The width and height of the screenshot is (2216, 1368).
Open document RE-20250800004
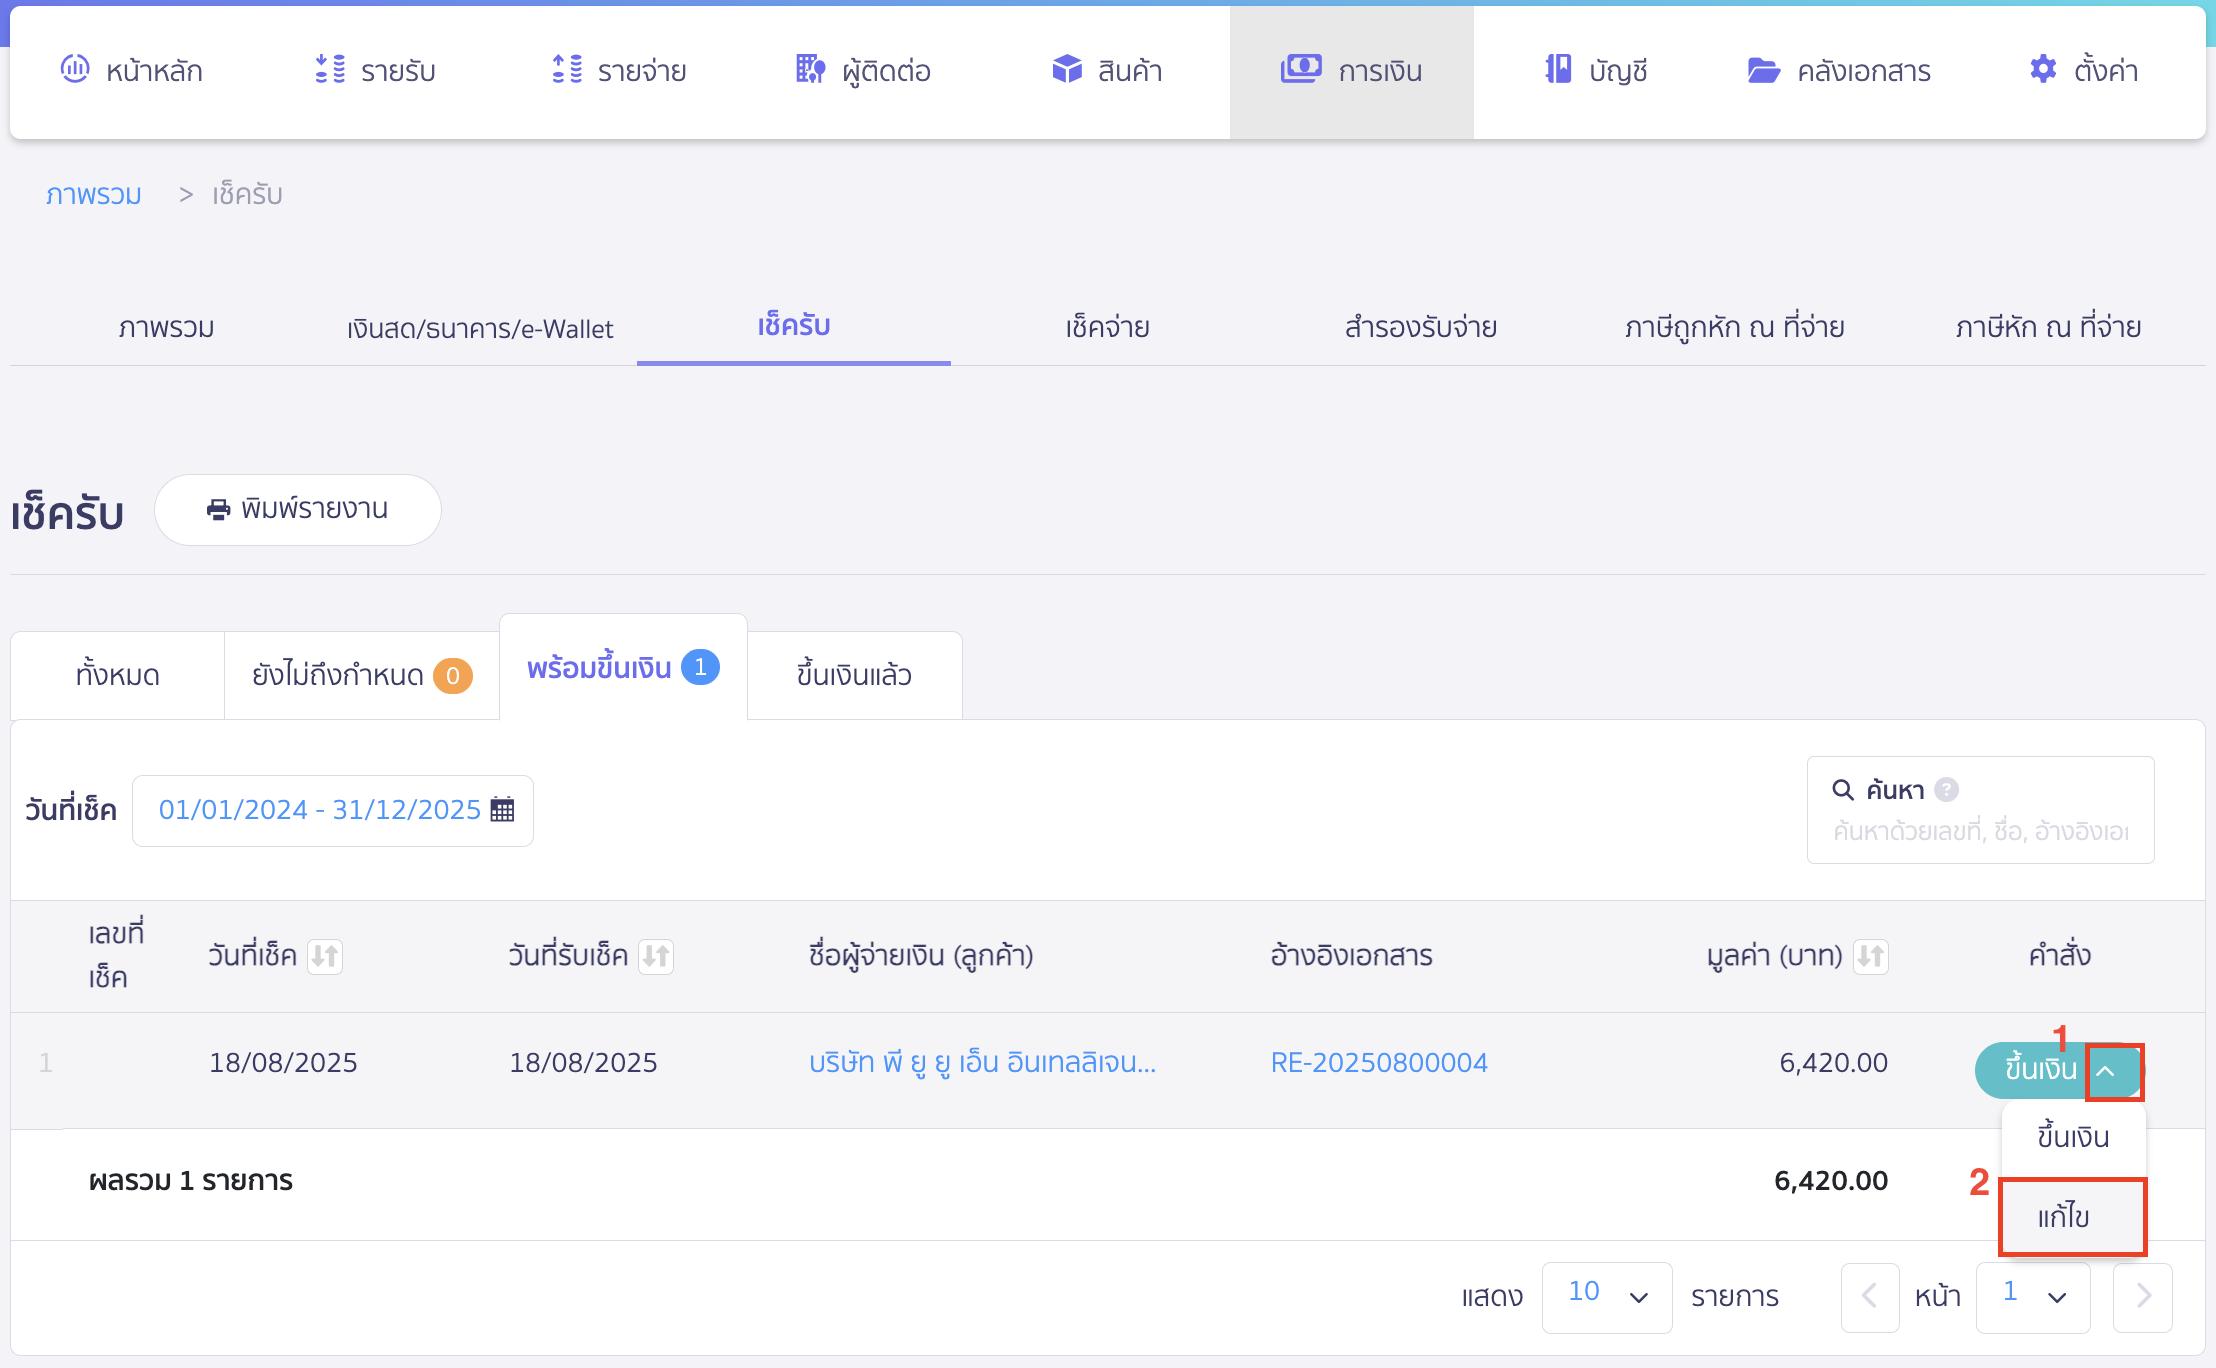[x=1380, y=1062]
